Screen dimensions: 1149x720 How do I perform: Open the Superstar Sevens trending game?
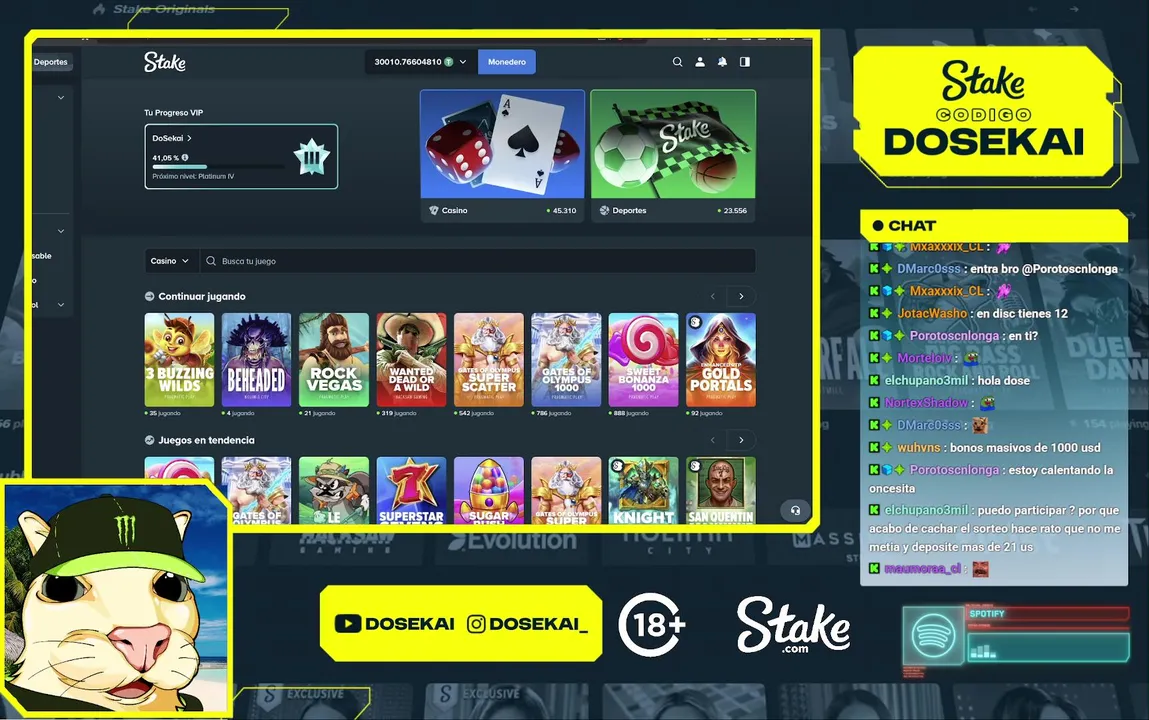411,489
